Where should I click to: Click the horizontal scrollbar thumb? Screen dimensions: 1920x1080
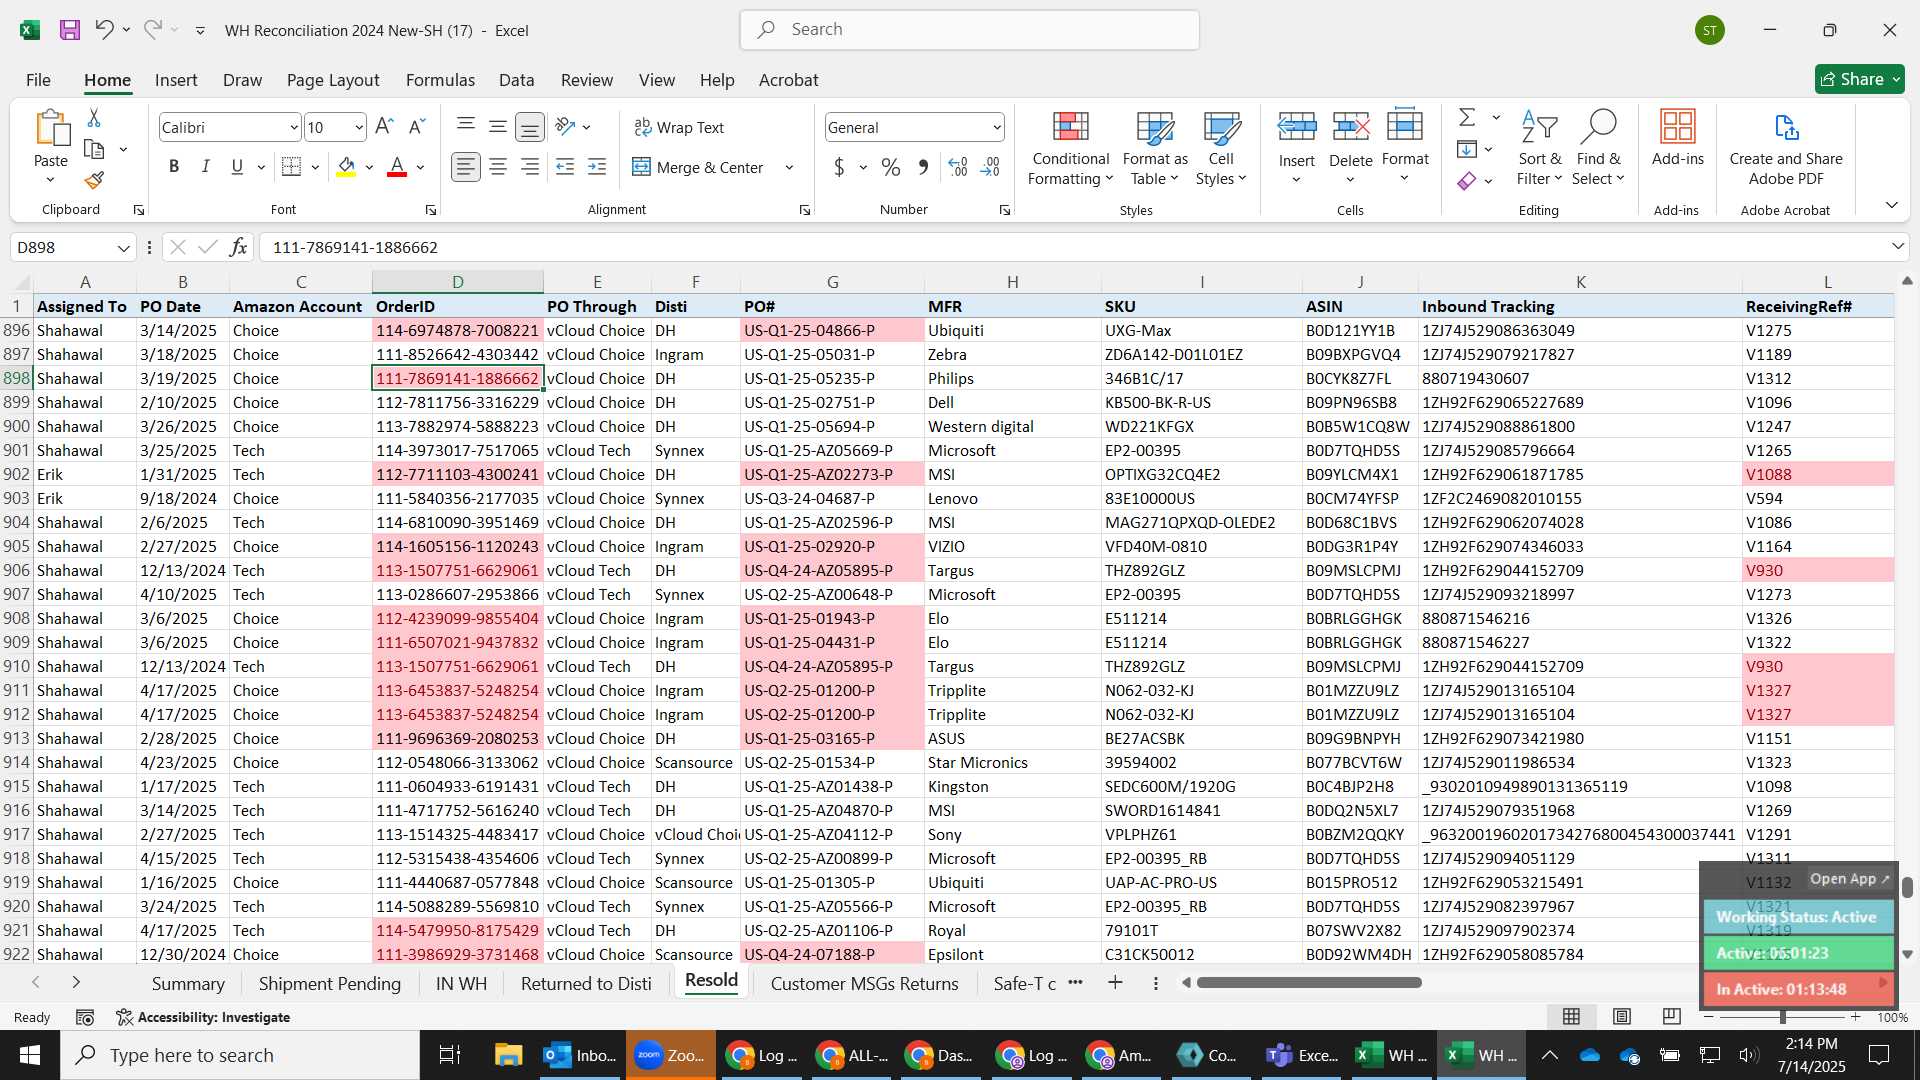(x=1308, y=983)
